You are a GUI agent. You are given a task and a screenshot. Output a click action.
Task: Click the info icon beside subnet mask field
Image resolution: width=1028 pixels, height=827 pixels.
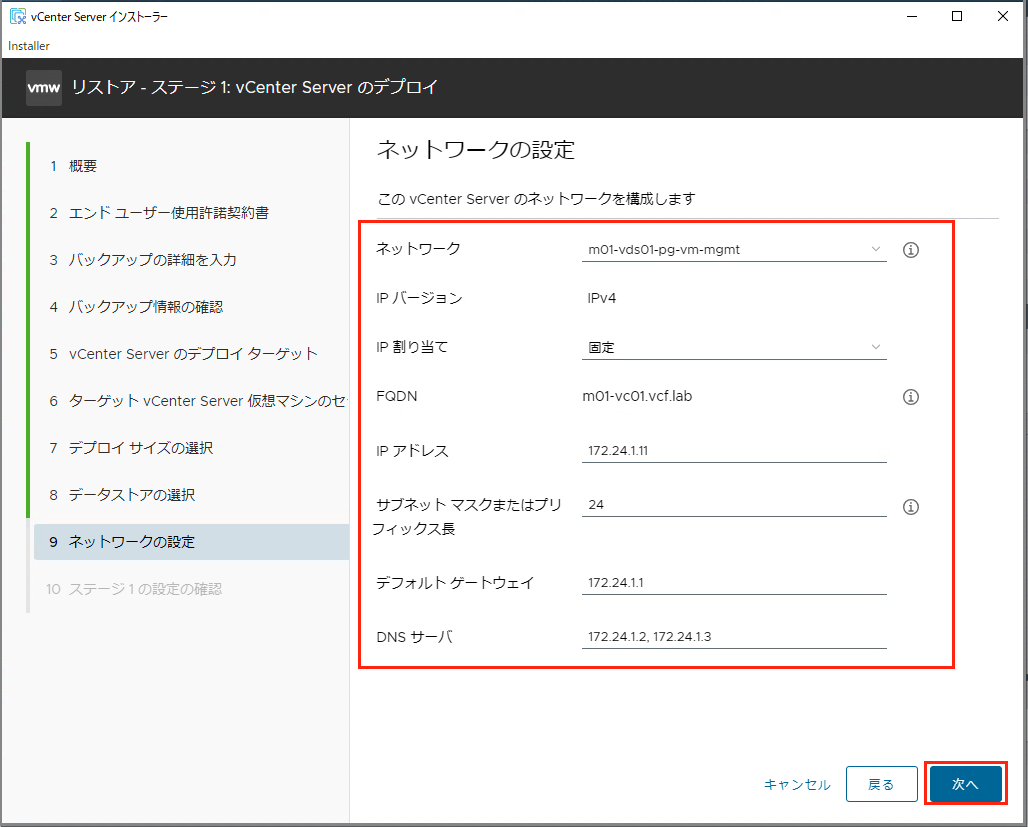coord(911,507)
